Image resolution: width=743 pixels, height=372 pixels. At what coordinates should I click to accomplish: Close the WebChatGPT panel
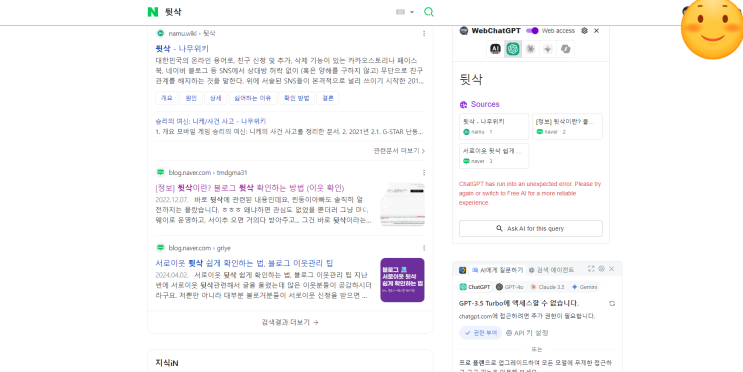click(597, 31)
